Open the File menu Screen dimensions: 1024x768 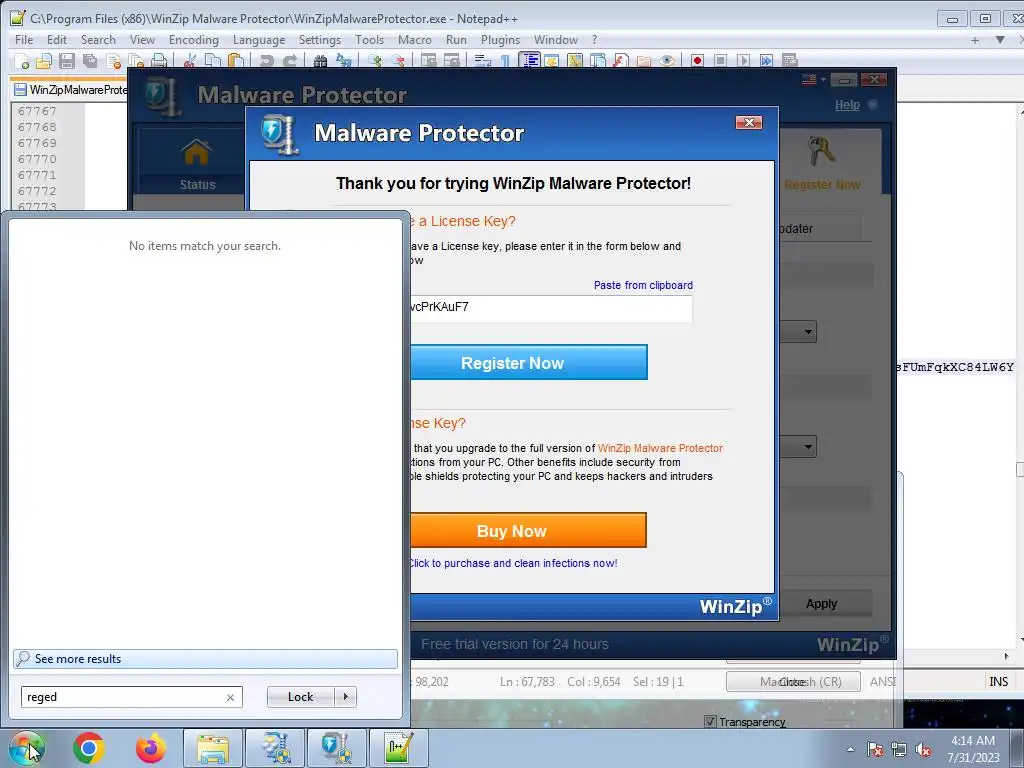(24, 40)
